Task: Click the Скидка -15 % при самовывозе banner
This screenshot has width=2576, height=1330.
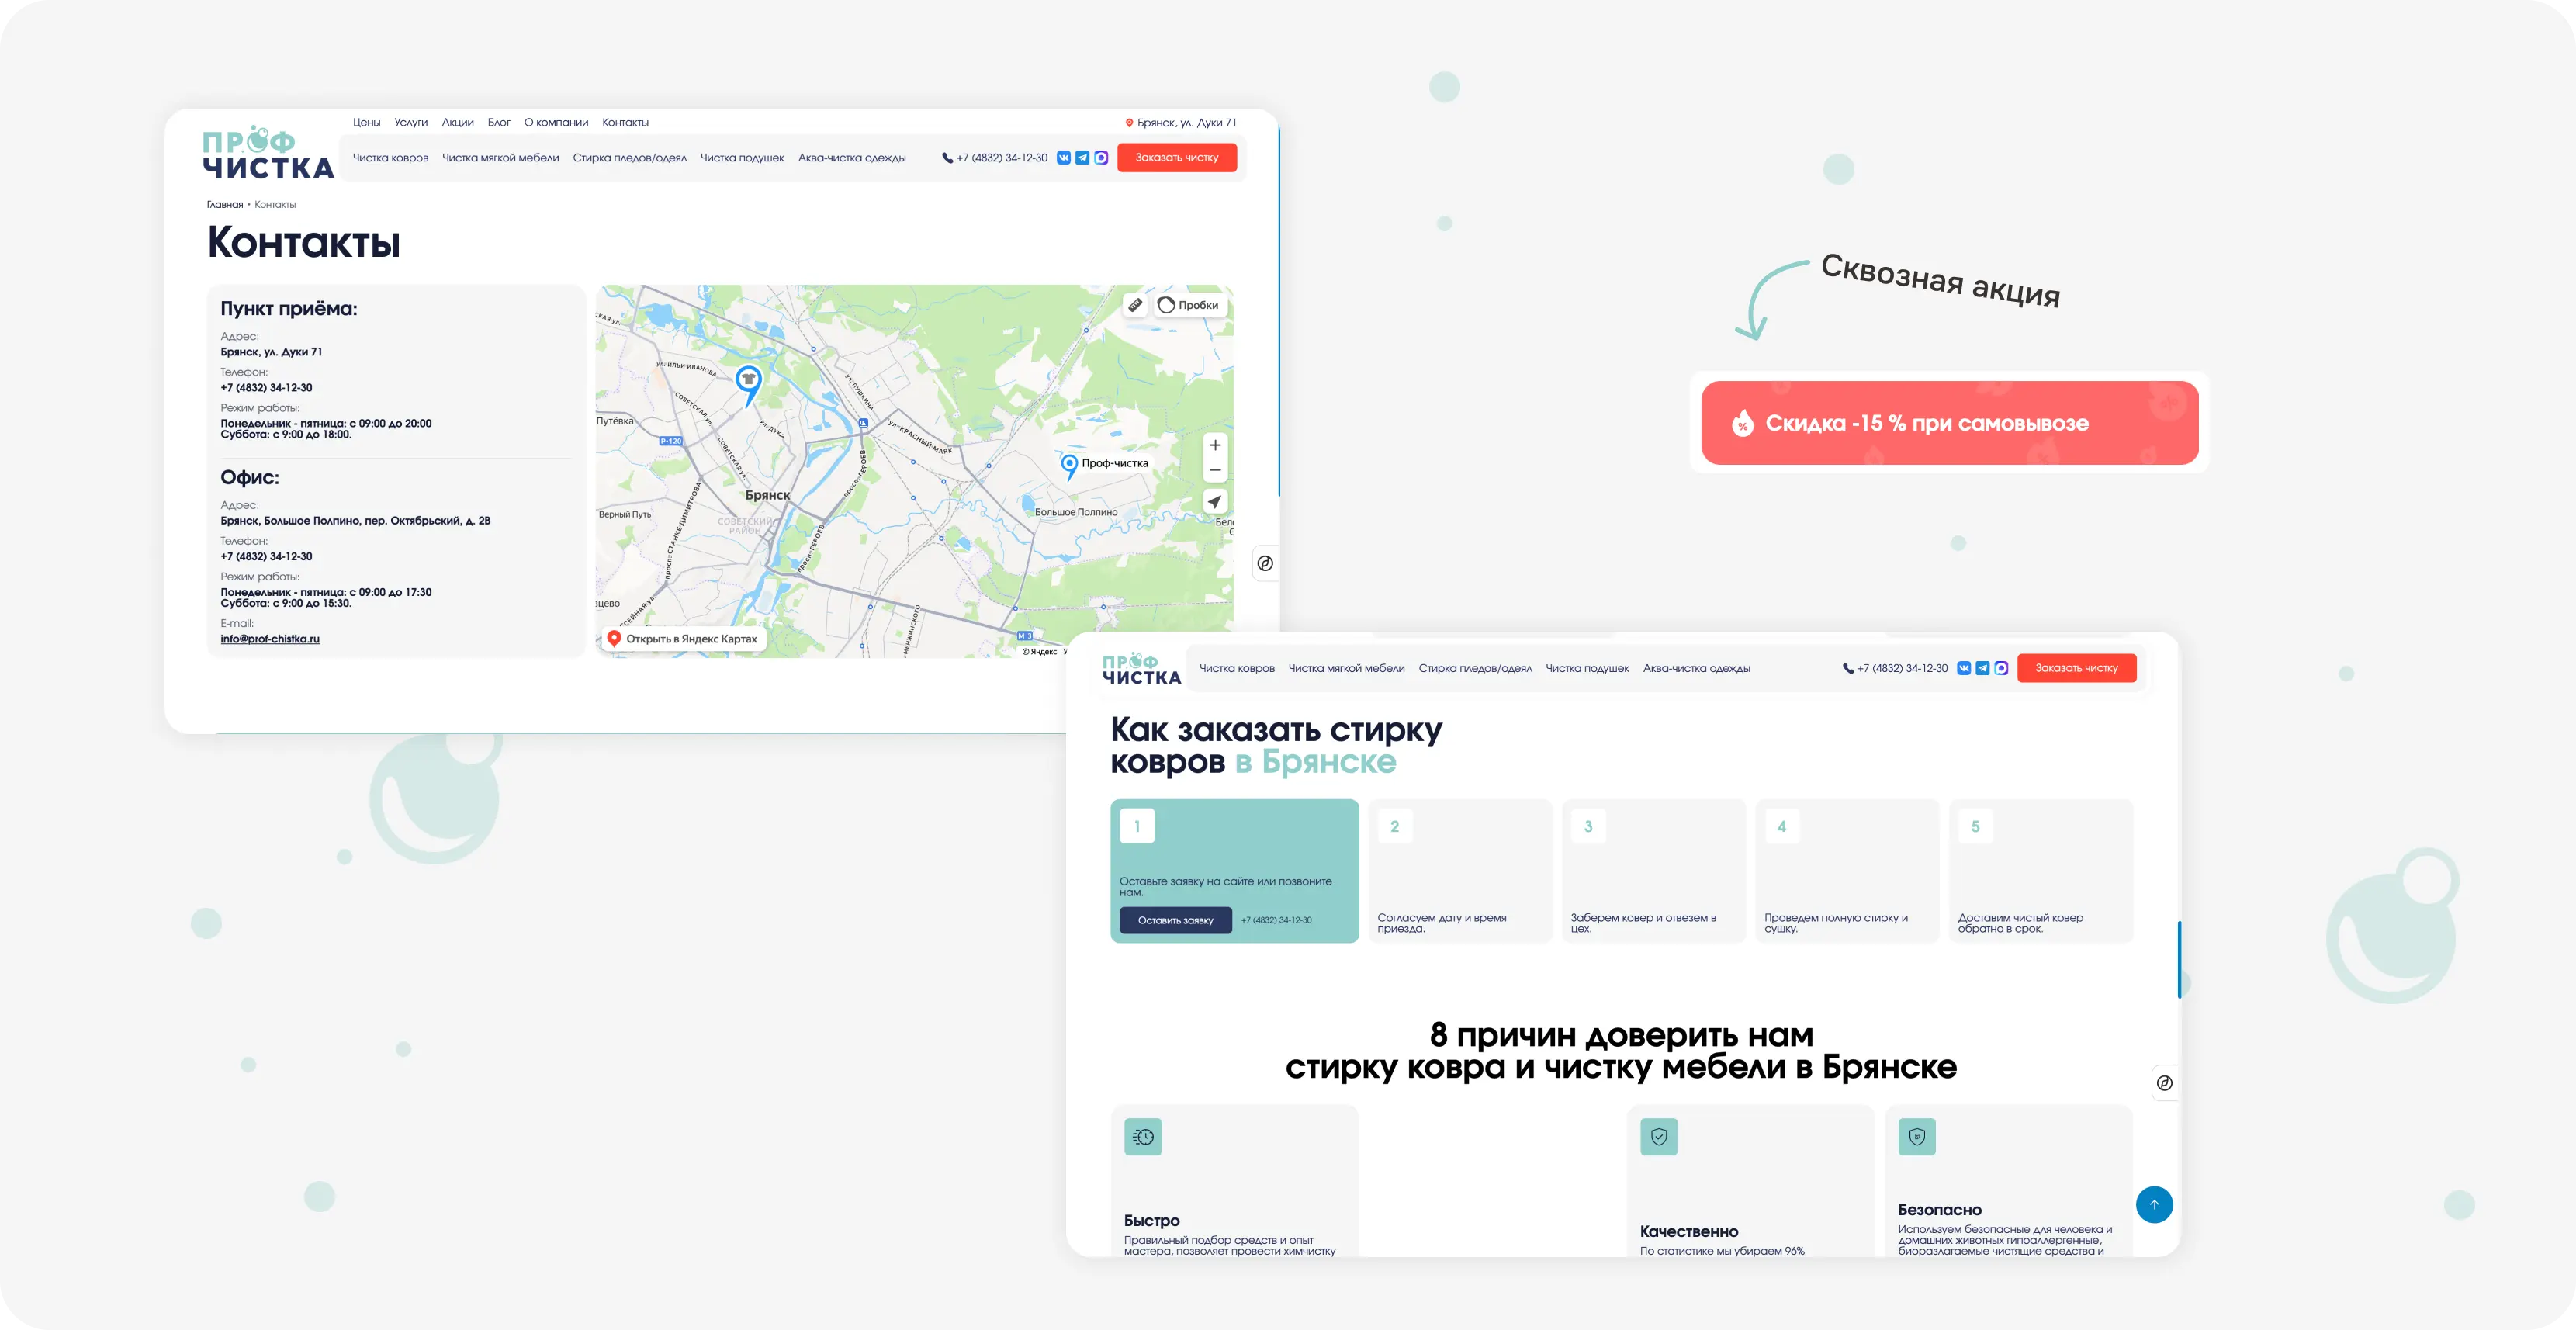Action: pyautogui.click(x=1950, y=423)
